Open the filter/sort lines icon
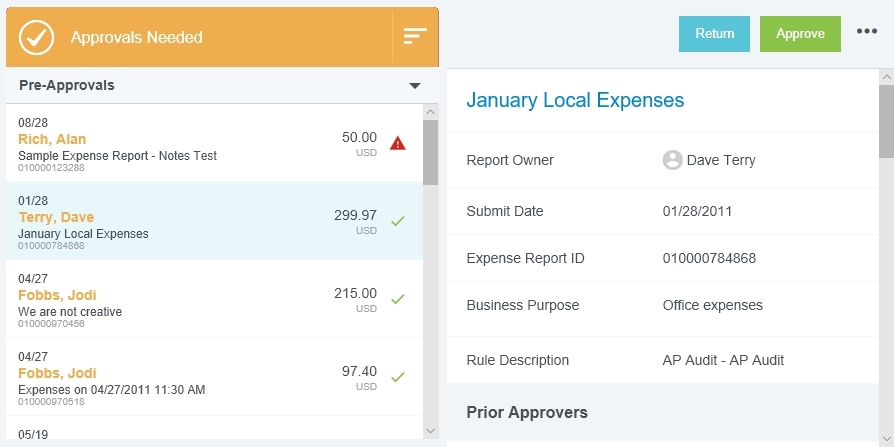 (x=415, y=36)
